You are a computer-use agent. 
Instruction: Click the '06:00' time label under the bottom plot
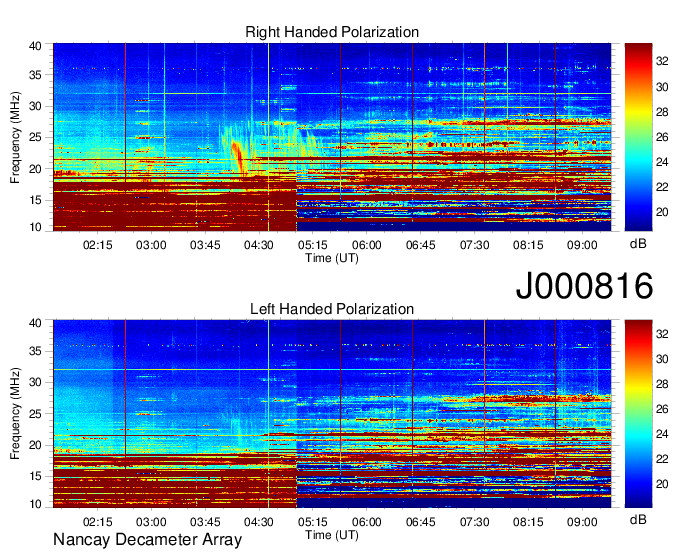(x=367, y=522)
